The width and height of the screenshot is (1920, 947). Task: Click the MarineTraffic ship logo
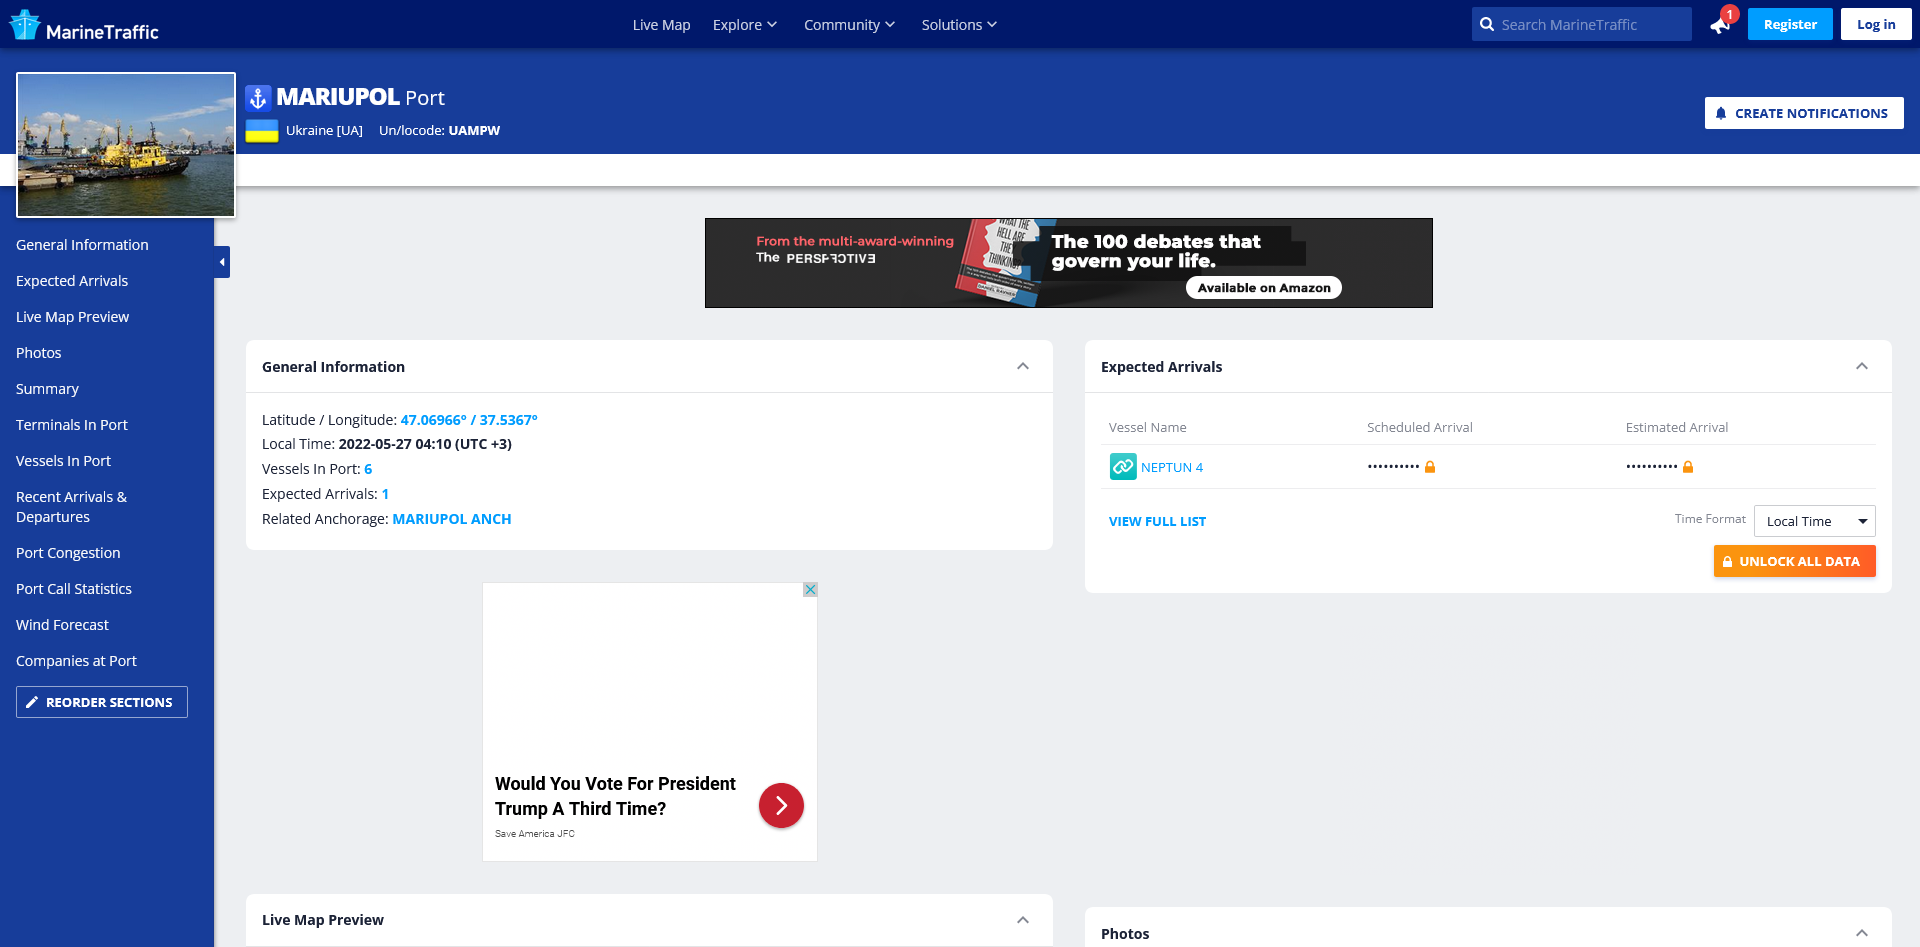[84, 25]
